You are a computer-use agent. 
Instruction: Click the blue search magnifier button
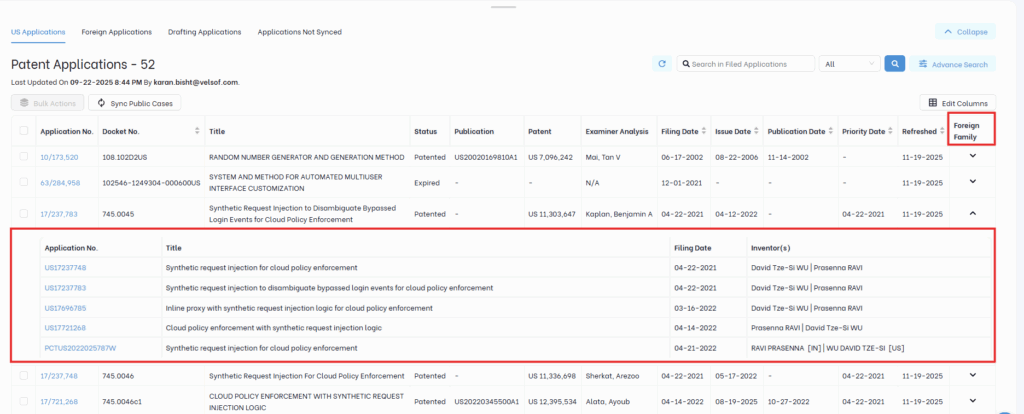[895, 64]
